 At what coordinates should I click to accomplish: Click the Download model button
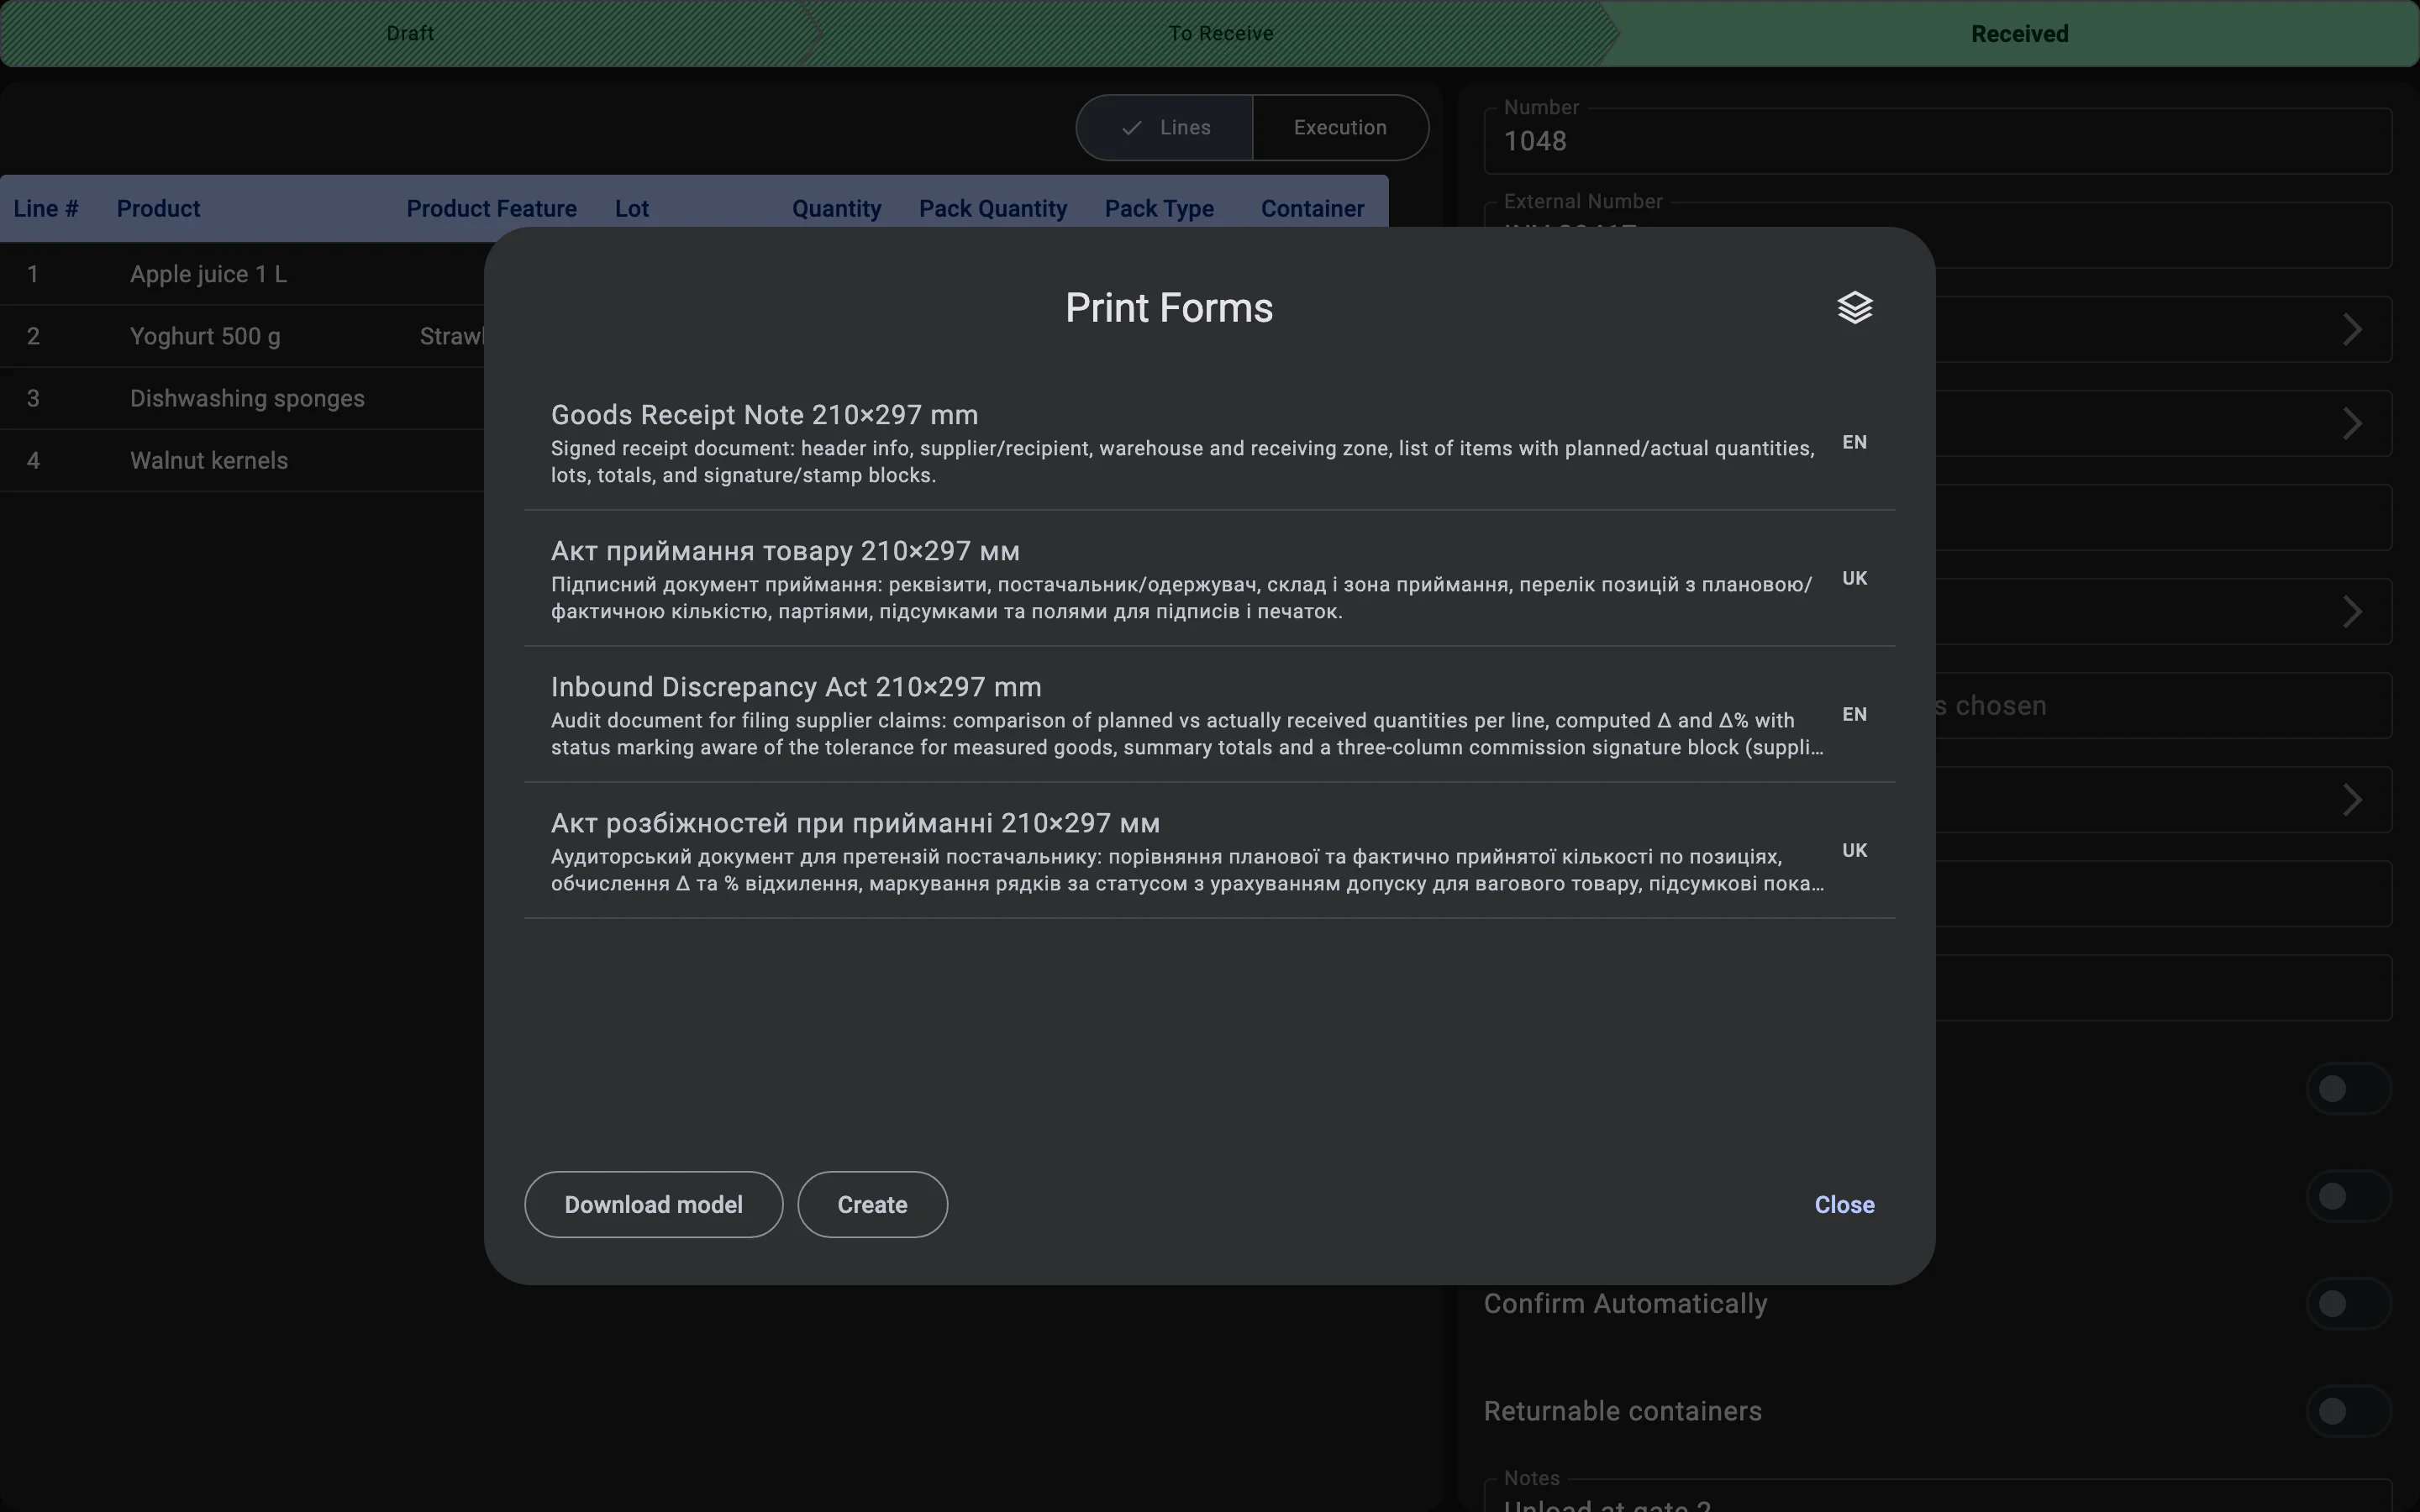(653, 1204)
